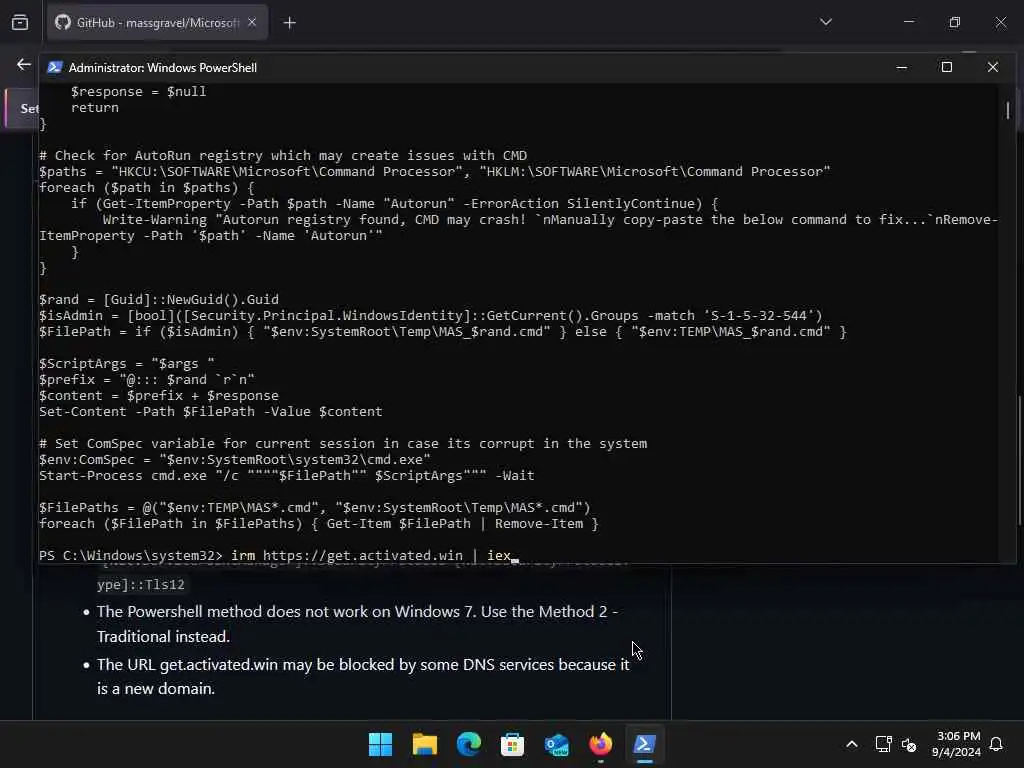Image resolution: width=1024 pixels, height=768 pixels.
Task: Close the Administrator PowerShell window
Action: [993, 67]
